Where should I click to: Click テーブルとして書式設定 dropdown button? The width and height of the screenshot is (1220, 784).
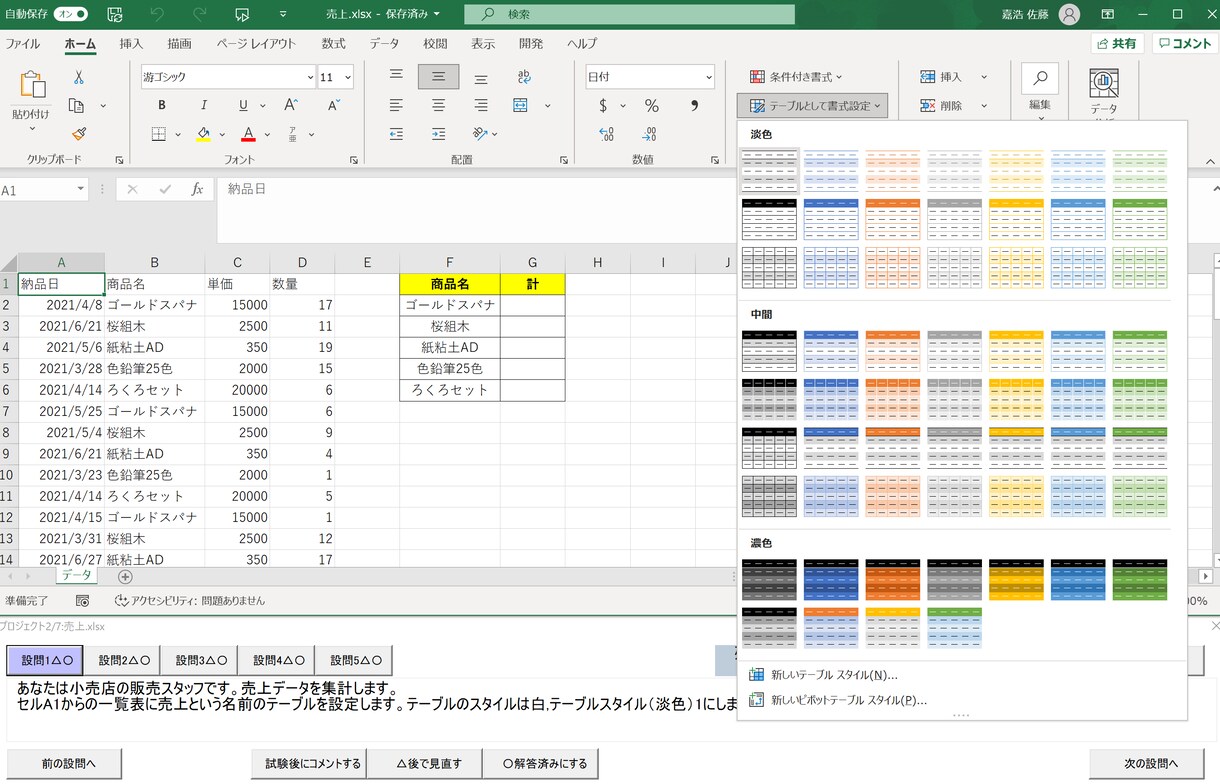pos(812,105)
